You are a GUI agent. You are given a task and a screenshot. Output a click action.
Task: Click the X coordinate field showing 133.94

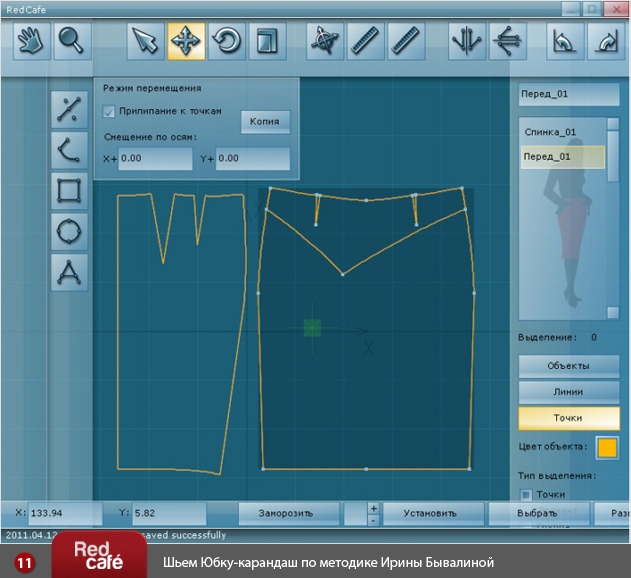65,514
